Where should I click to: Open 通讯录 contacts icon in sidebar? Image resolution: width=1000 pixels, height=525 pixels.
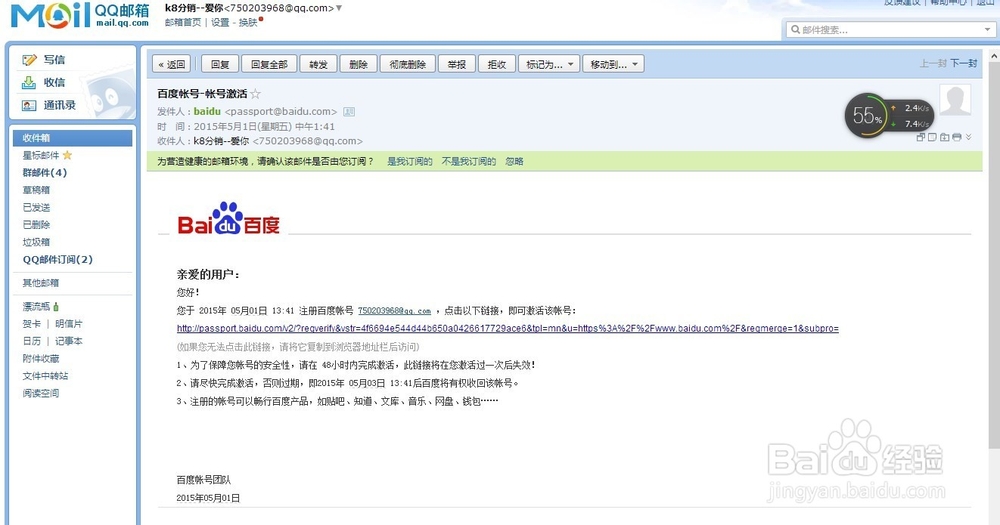pyautogui.click(x=29, y=105)
